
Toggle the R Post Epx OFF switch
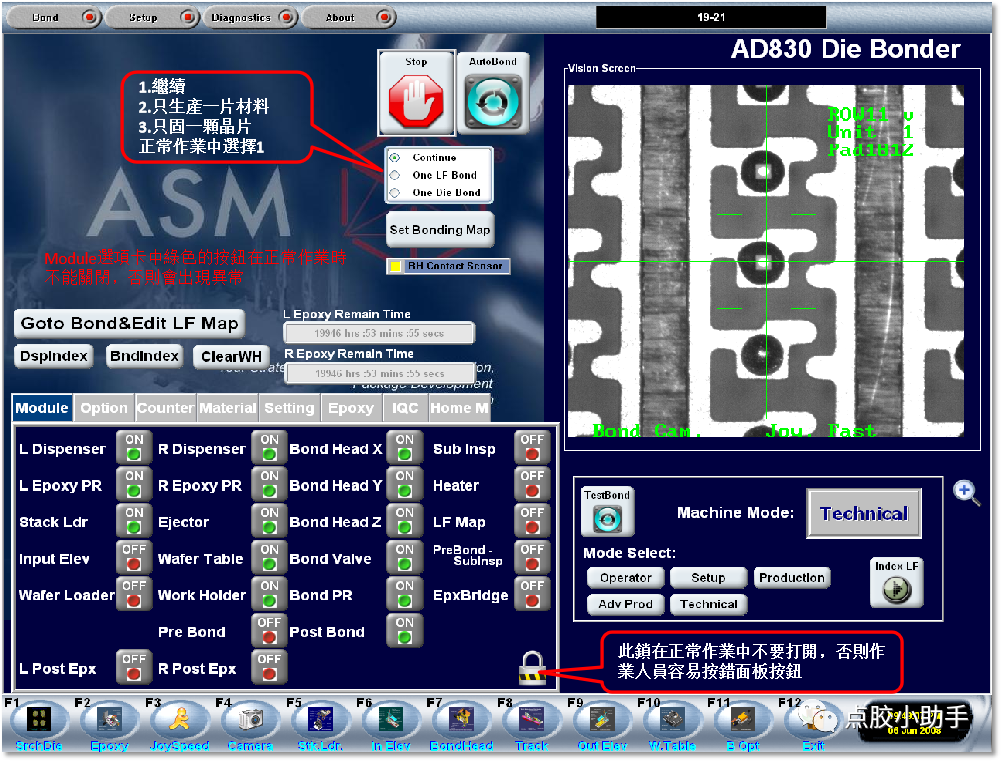pyautogui.click(x=269, y=667)
